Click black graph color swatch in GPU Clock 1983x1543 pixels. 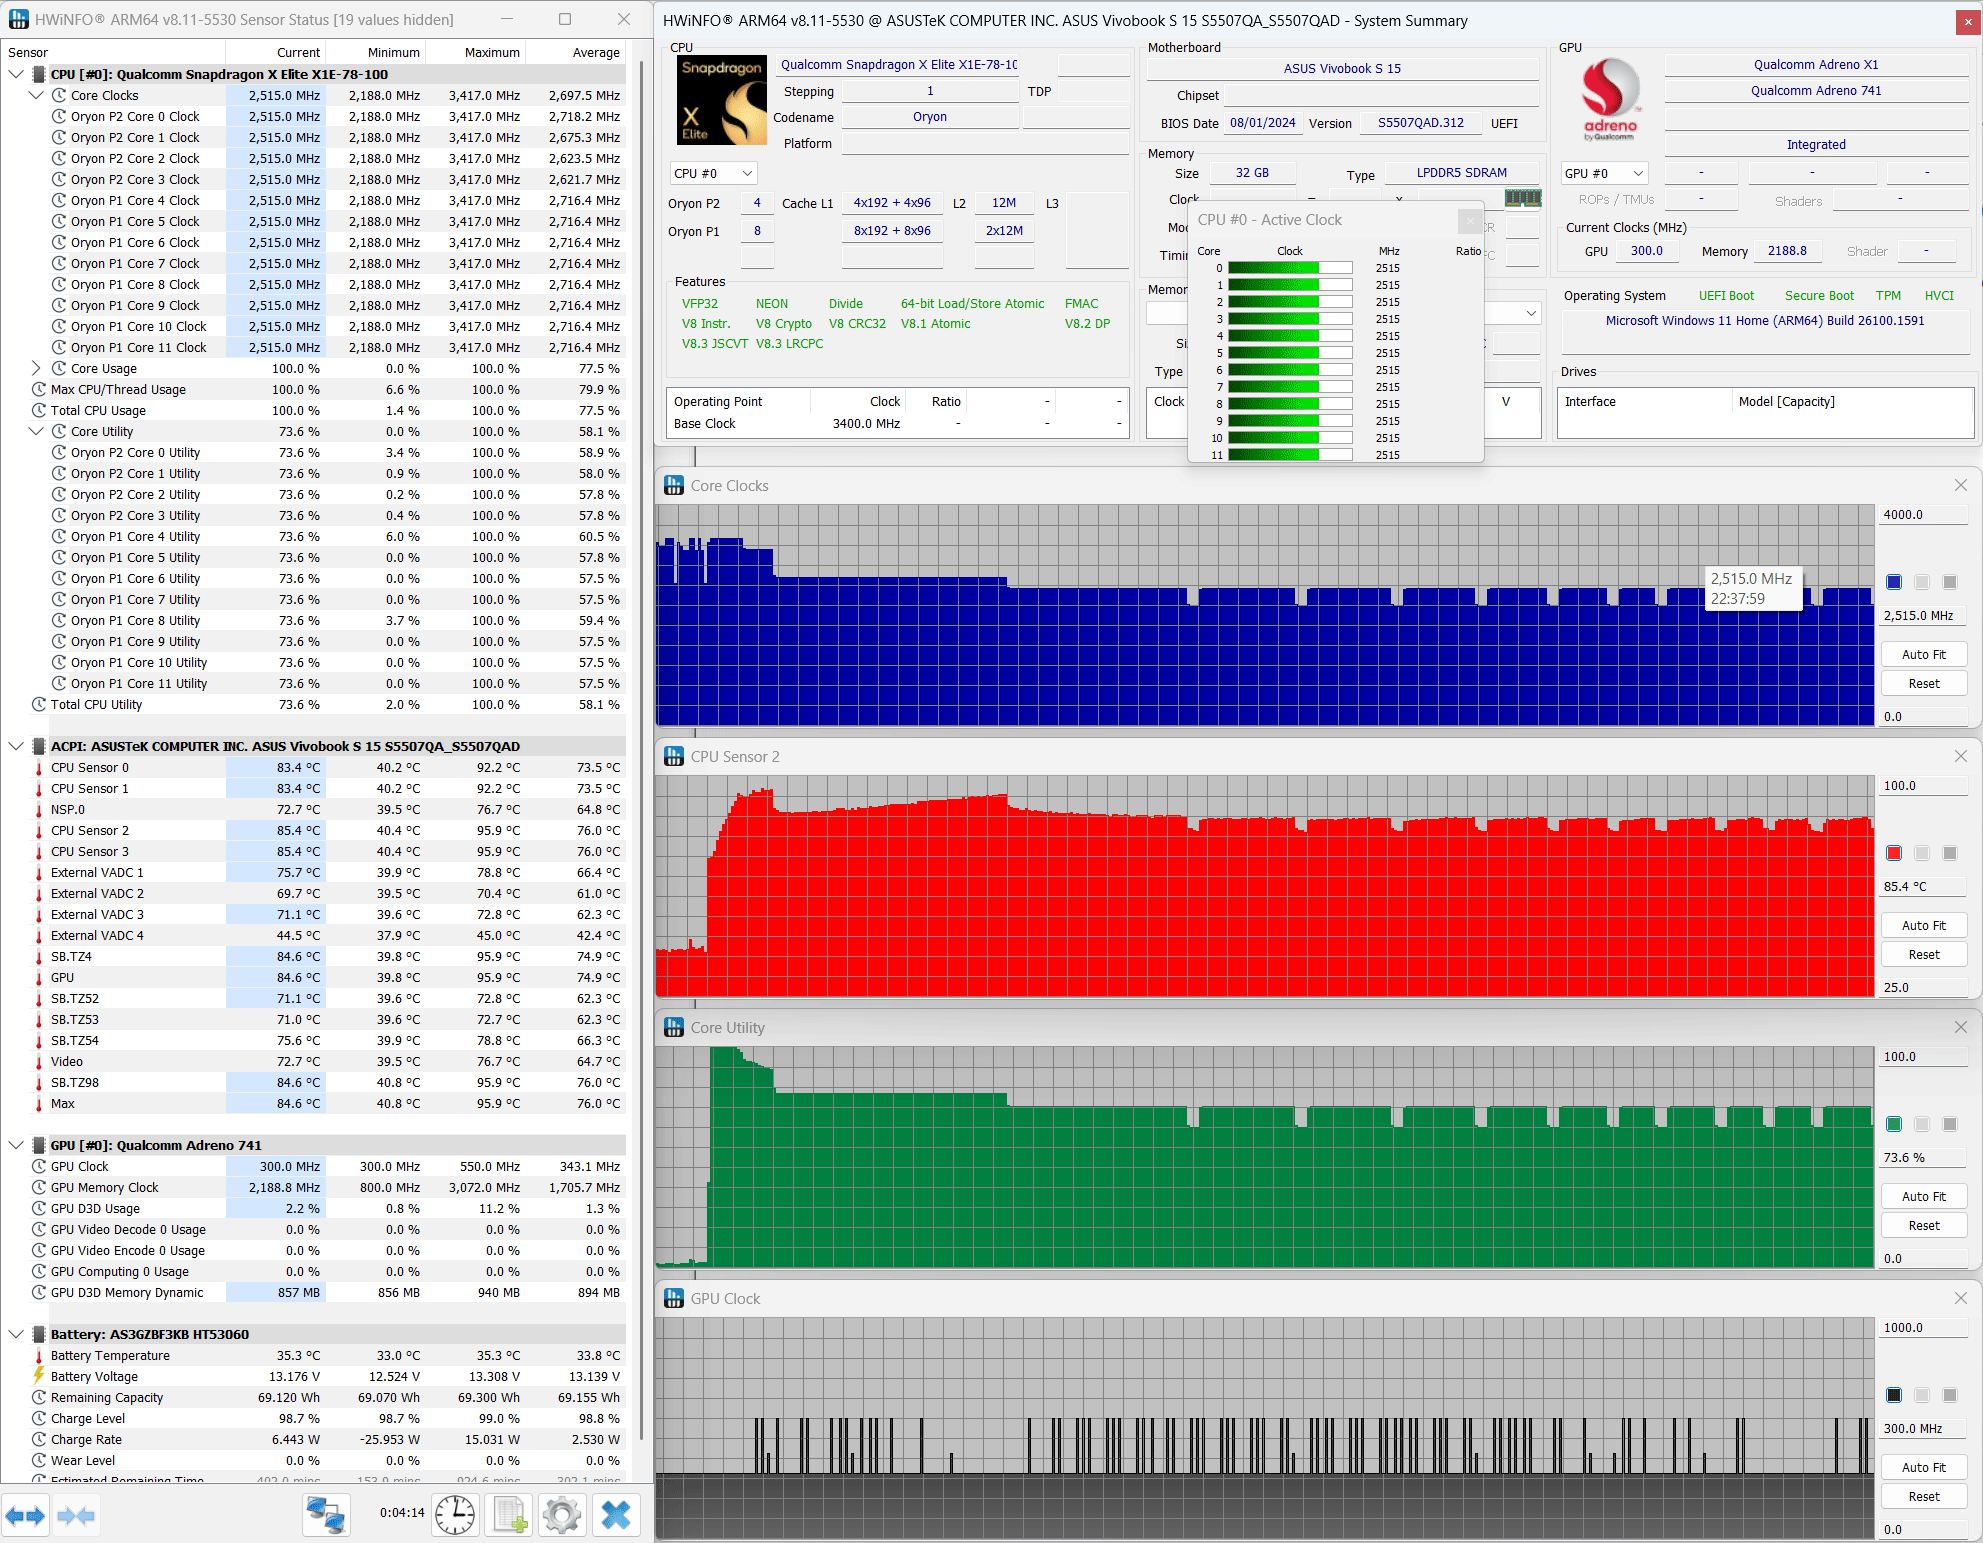pos(1894,1395)
